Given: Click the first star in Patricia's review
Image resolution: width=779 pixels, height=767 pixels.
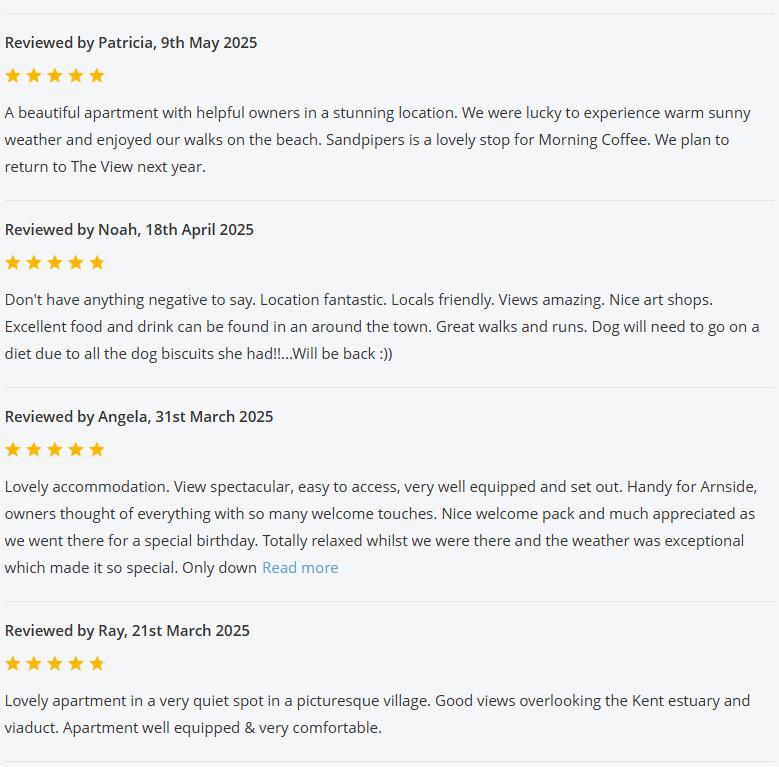Looking at the screenshot, I should 13,76.
